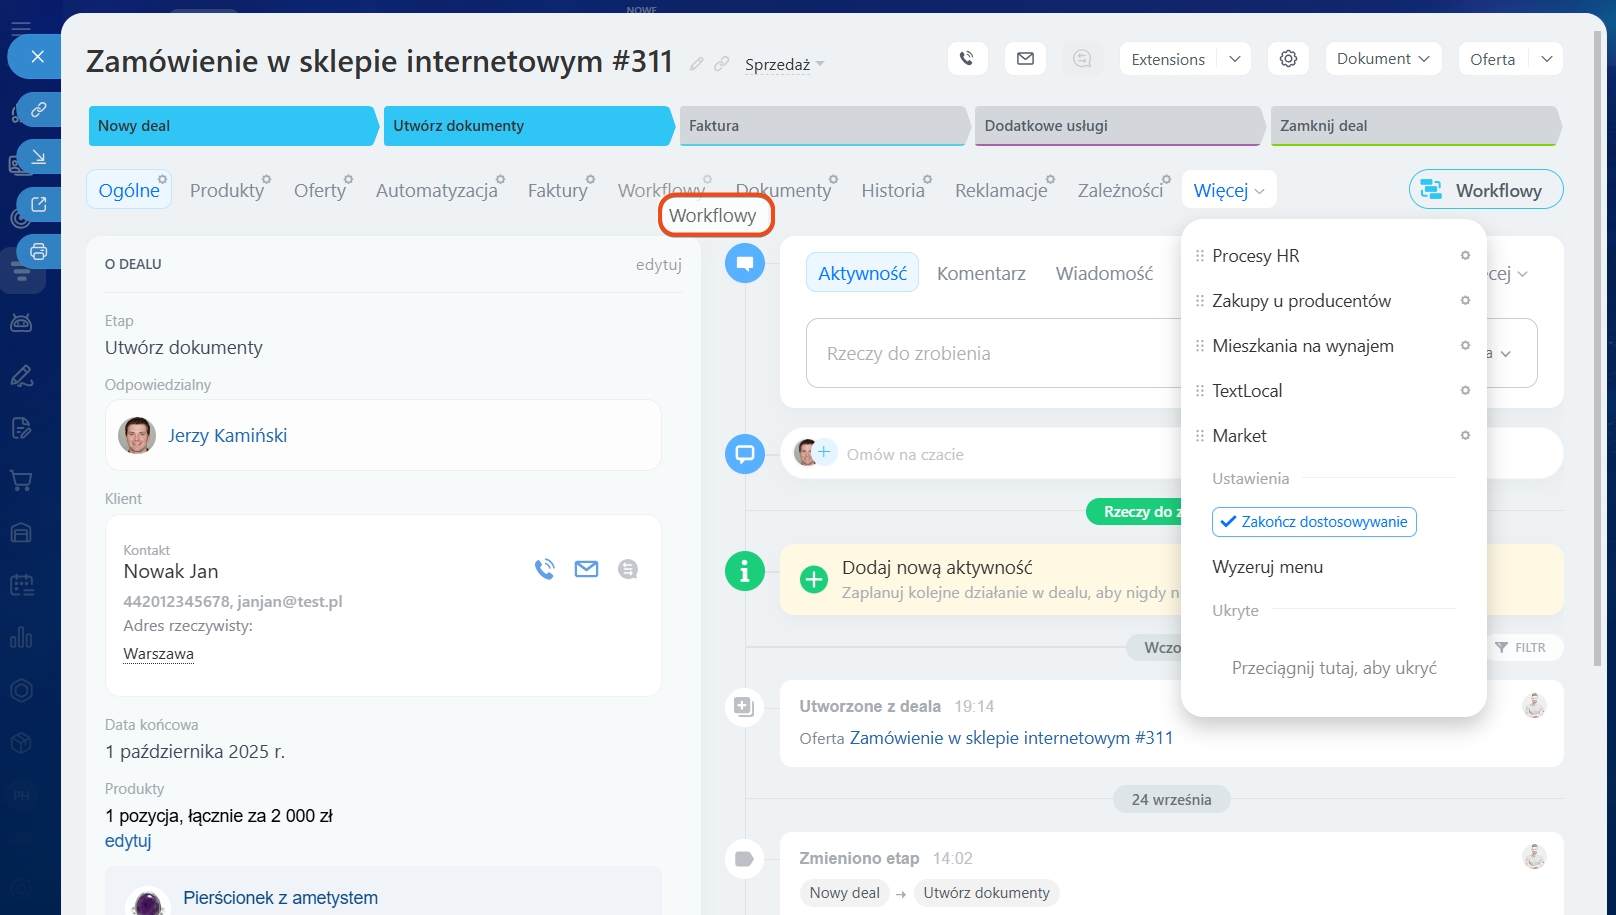Screen dimensions: 1616x915
Task: Call Nowak Jan using the phone icon
Action: 544,569
